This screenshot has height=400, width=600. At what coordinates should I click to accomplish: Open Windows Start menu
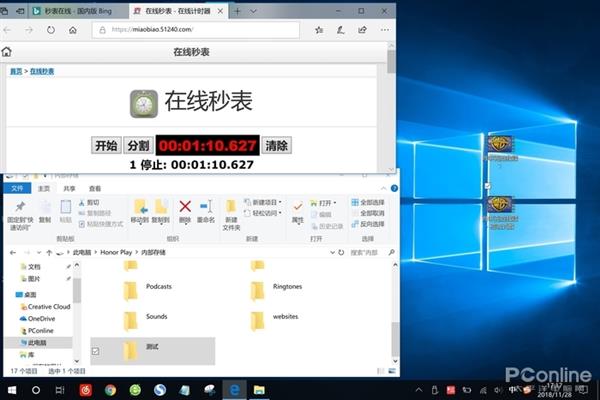click(x=12, y=390)
